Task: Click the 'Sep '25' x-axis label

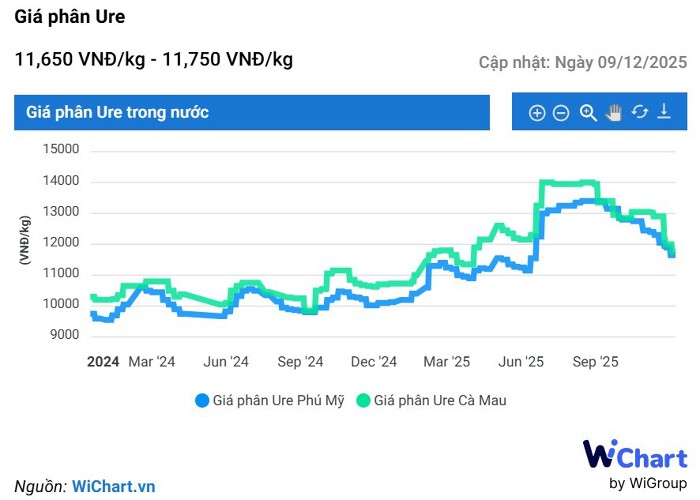Action: pyautogui.click(x=595, y=362)
